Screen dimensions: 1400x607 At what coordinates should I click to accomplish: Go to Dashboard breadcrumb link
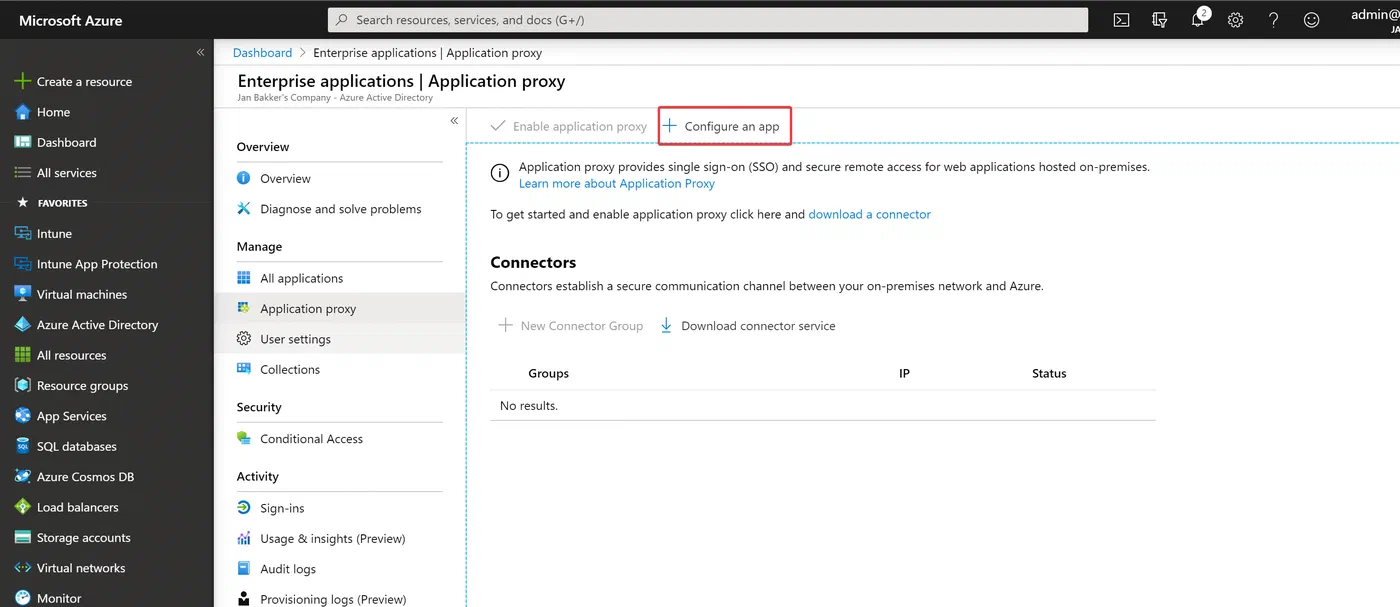click(262, 53)
